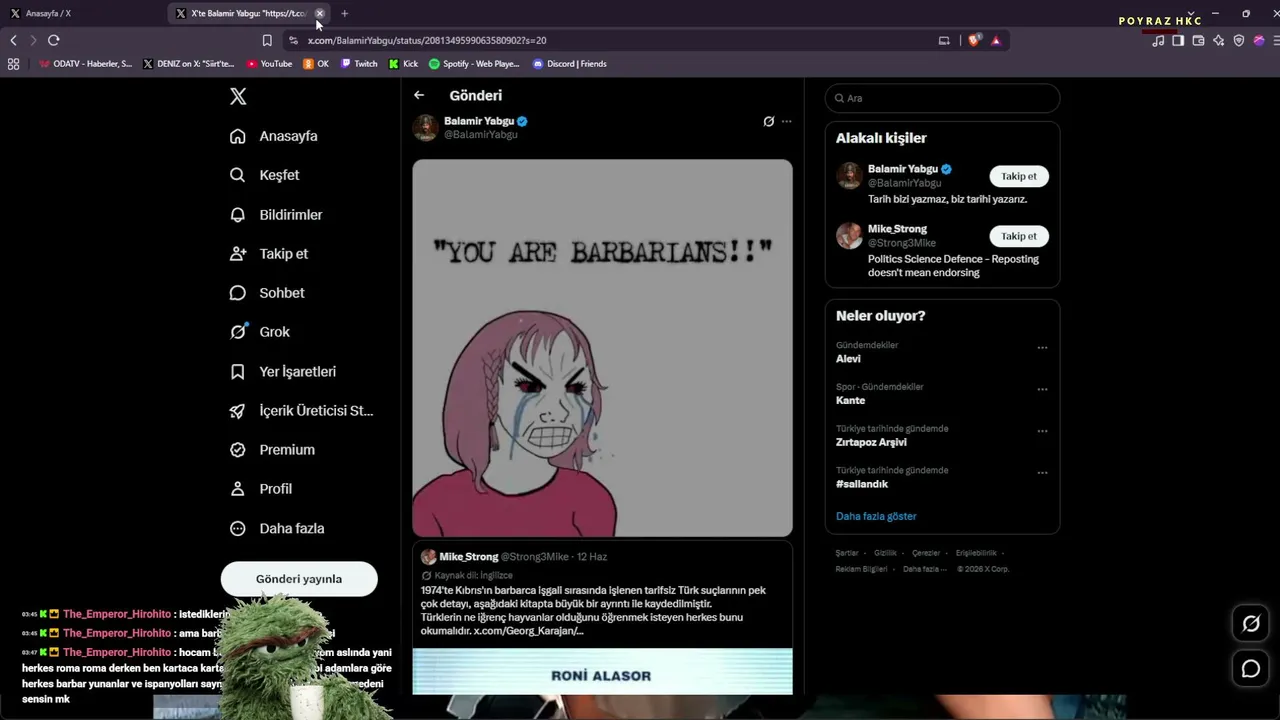This screenshot has height=720, width=1280.
Task: Open the Leo AI sparkle icon
Action: pos(1218,40)
